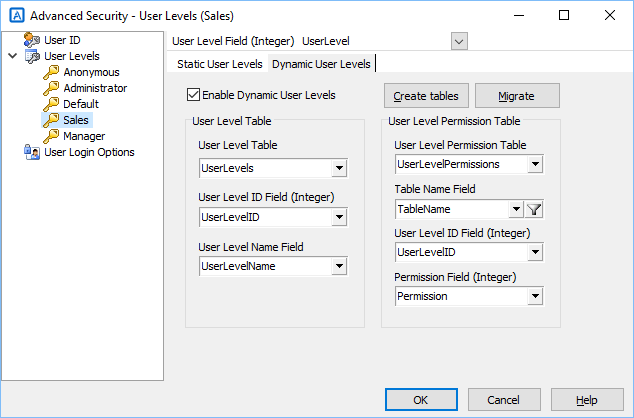Select the Anonymous key icon
The width and height of the screenshot is (634, 418).
point(51,72)
